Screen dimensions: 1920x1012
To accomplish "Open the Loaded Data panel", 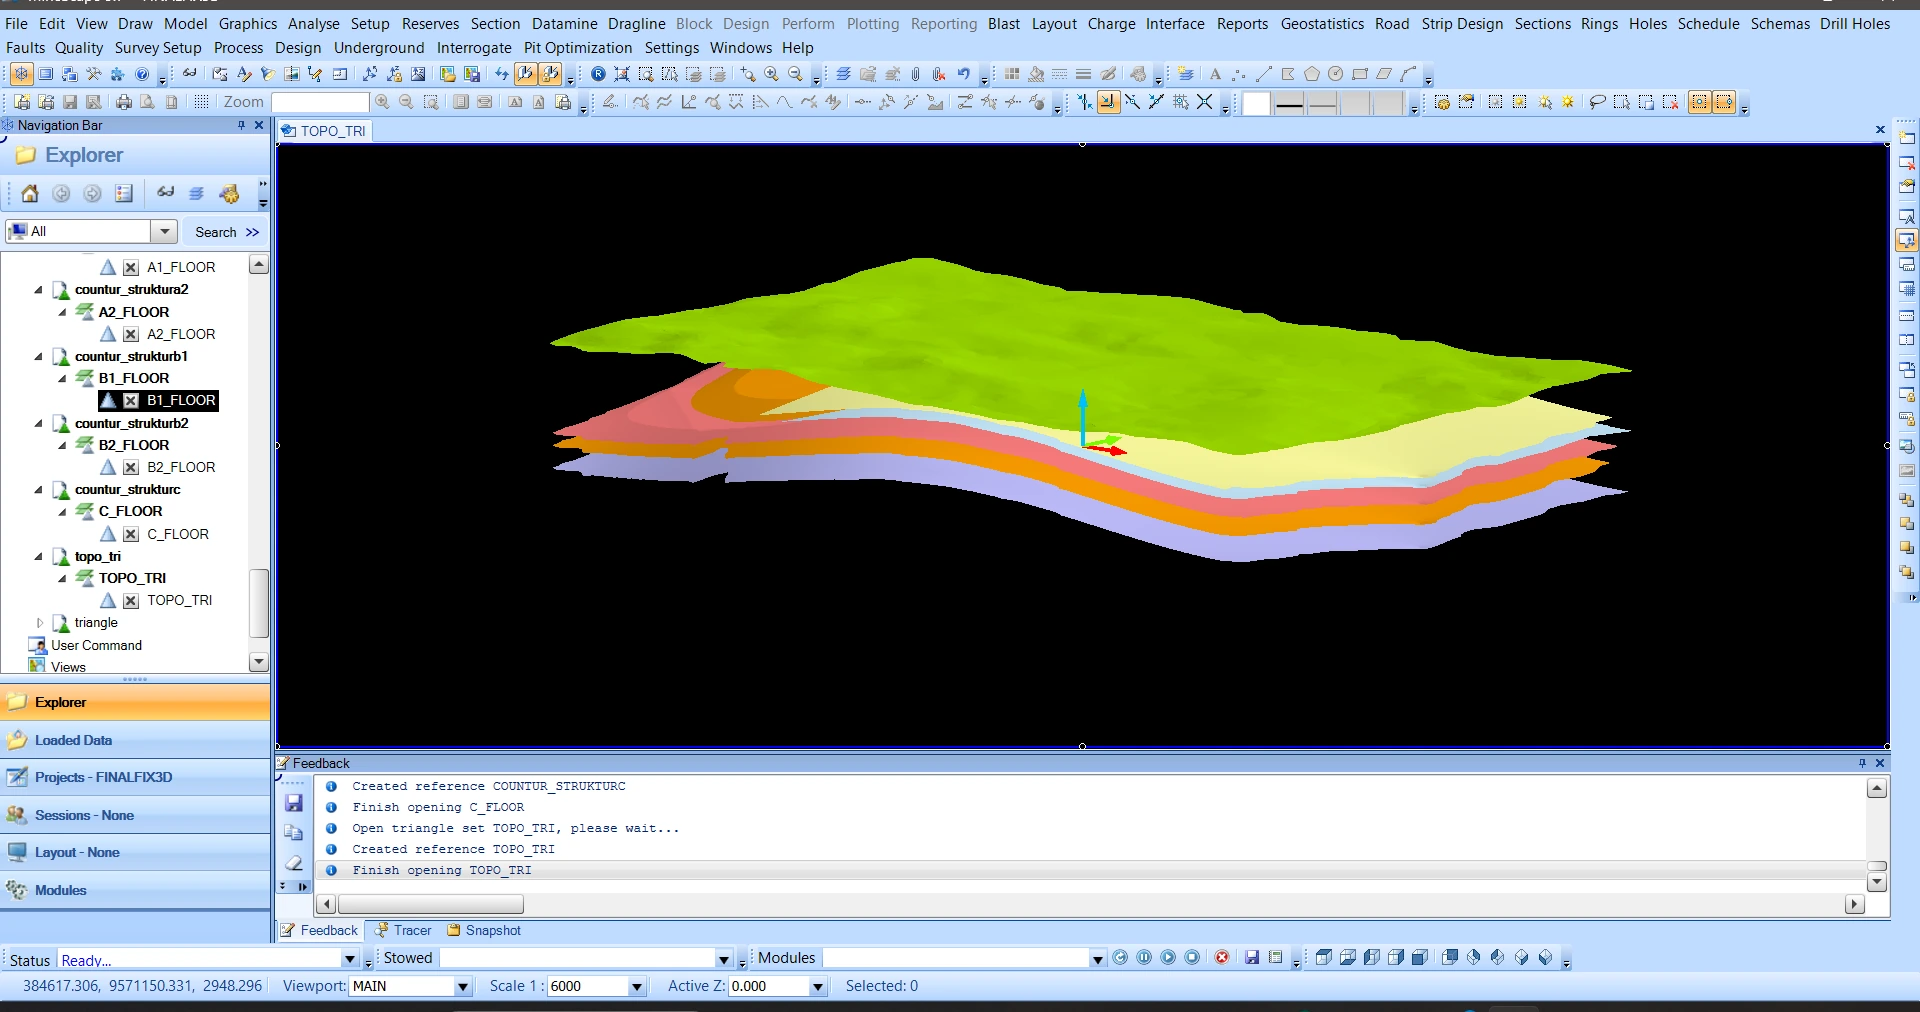I will coord(135,741).
